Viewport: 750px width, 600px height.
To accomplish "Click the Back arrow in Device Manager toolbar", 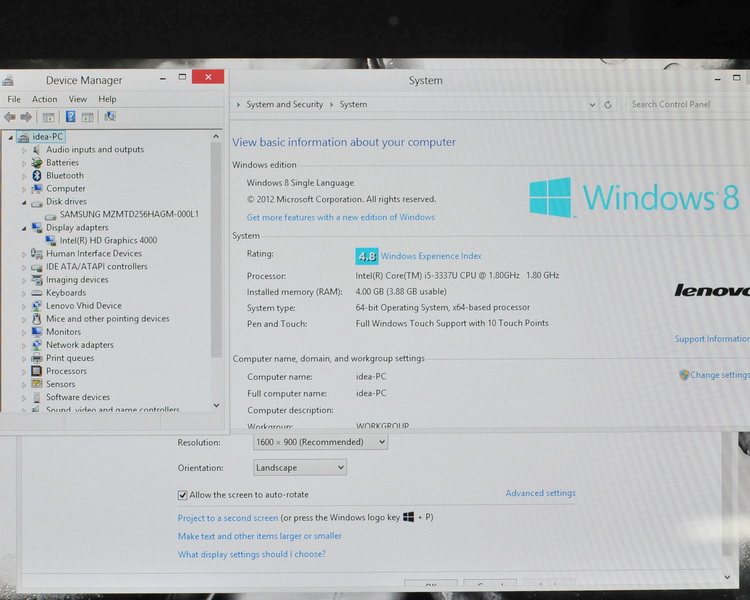I will click(10, 117).
